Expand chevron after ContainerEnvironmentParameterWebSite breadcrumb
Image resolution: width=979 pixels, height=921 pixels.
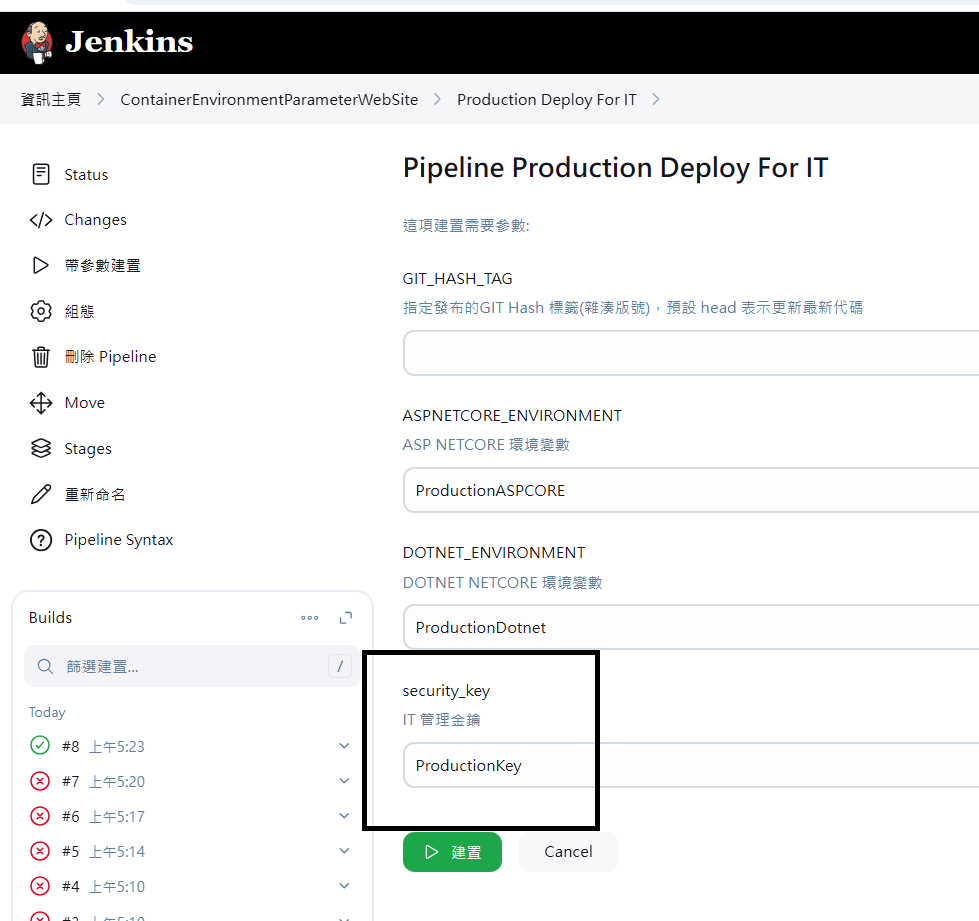[437, 100]
